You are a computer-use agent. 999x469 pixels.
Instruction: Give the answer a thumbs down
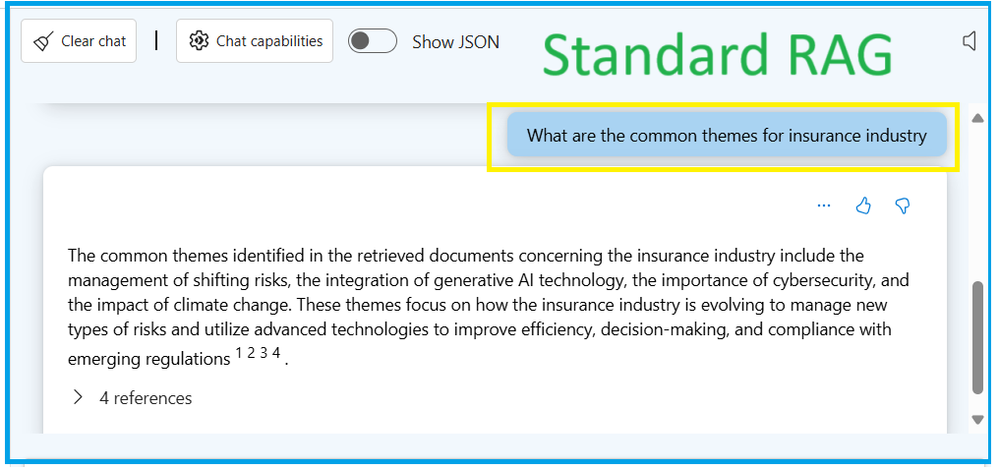pos(902,205)
